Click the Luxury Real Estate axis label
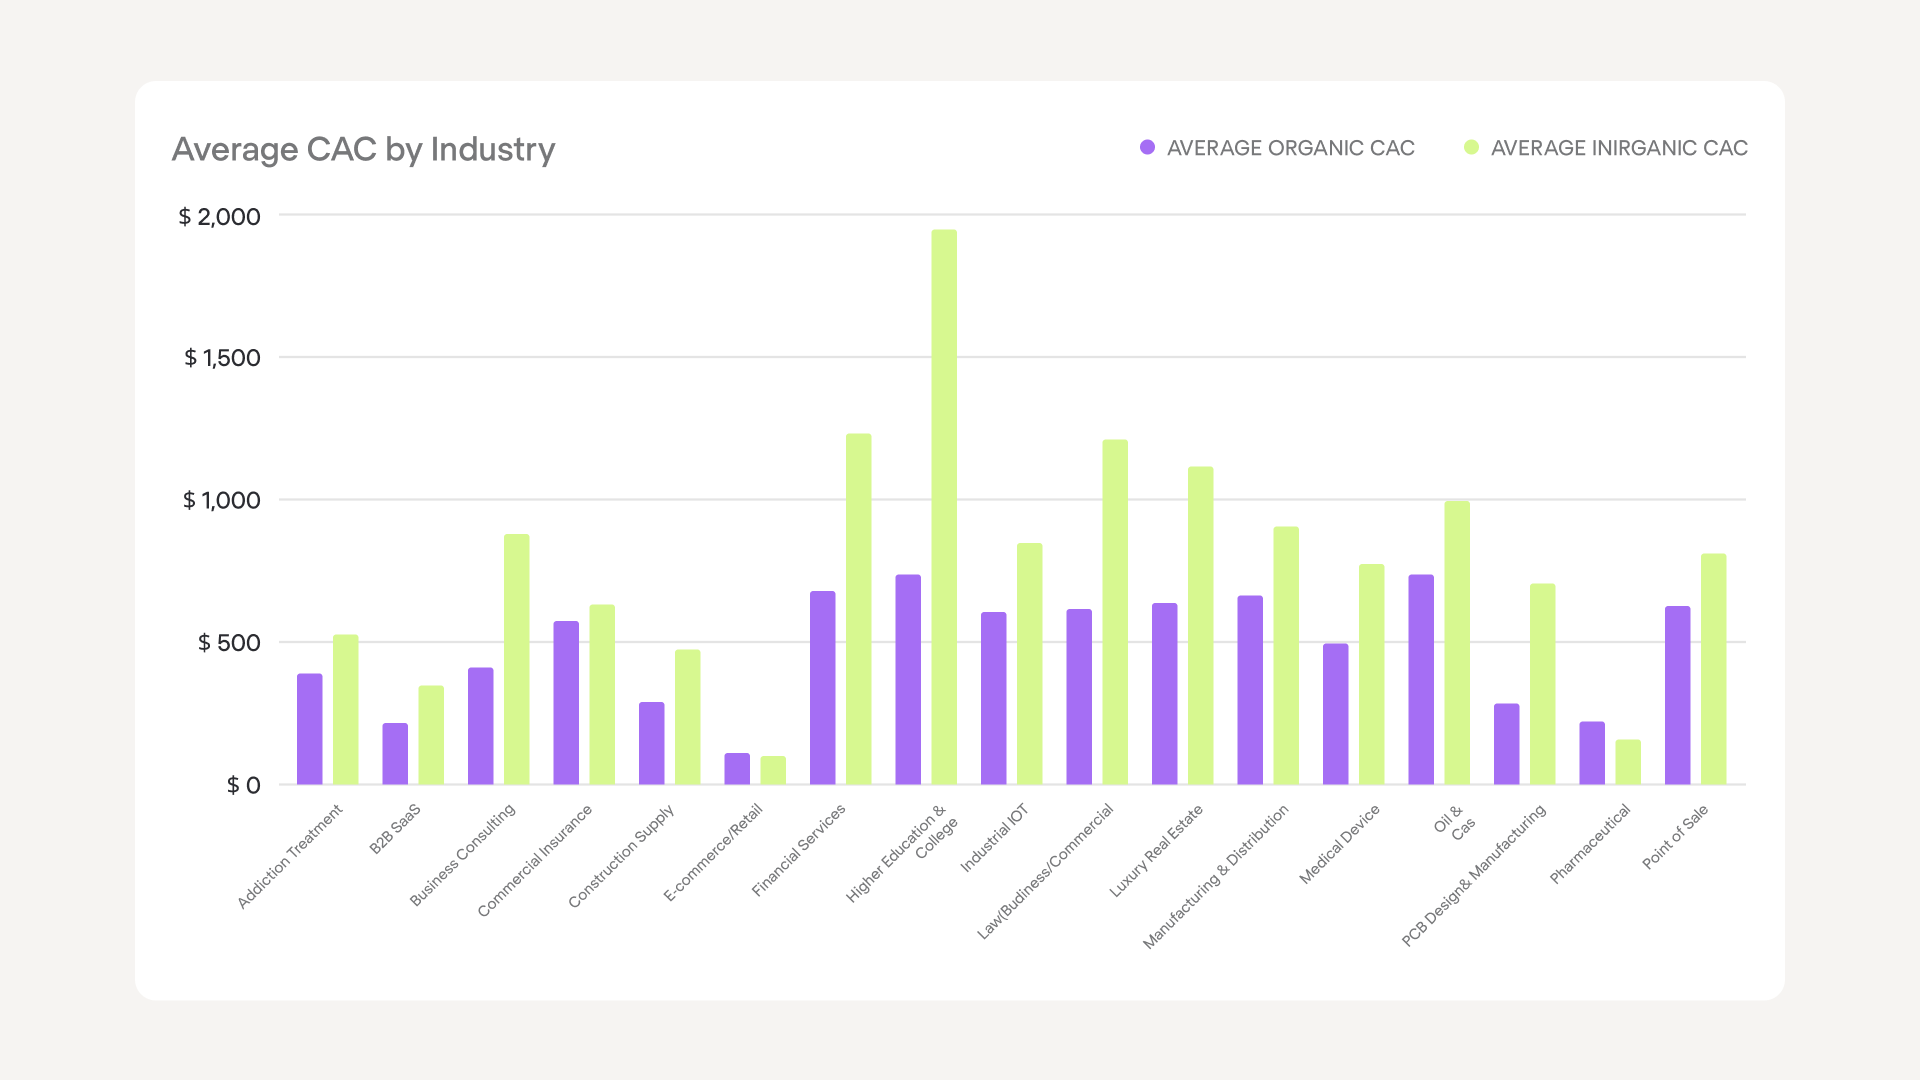Image resolution: width=1921 pixels, height=1080 pixels. (x=1156, y=851)
